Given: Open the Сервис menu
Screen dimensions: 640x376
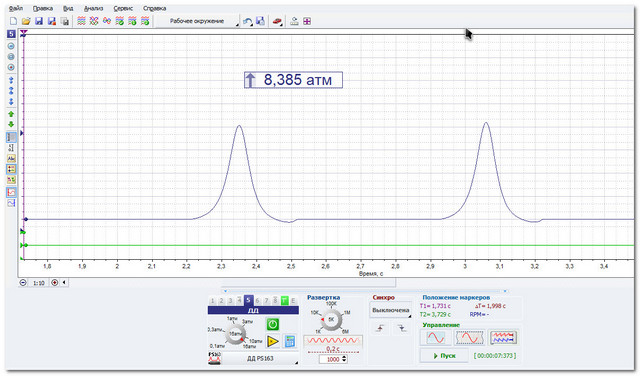Looking at the screenshot, I should coord(123,8).
